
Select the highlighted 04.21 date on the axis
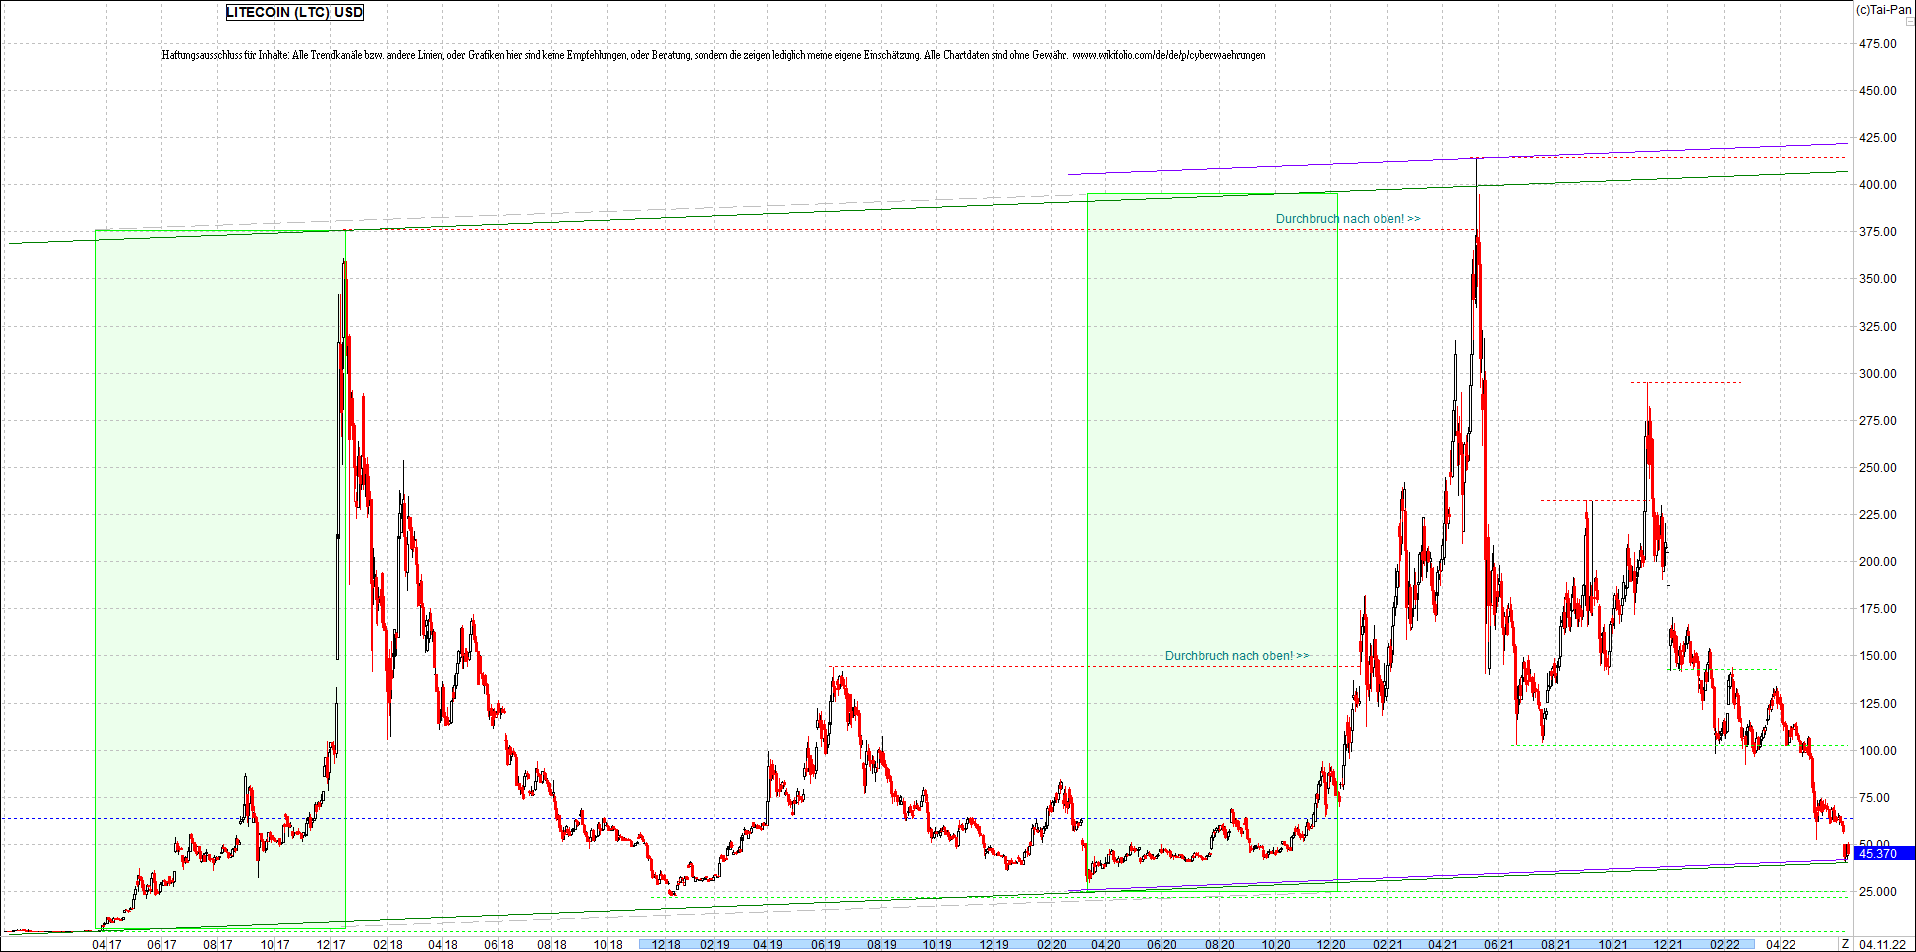[x=1442, y=944]
